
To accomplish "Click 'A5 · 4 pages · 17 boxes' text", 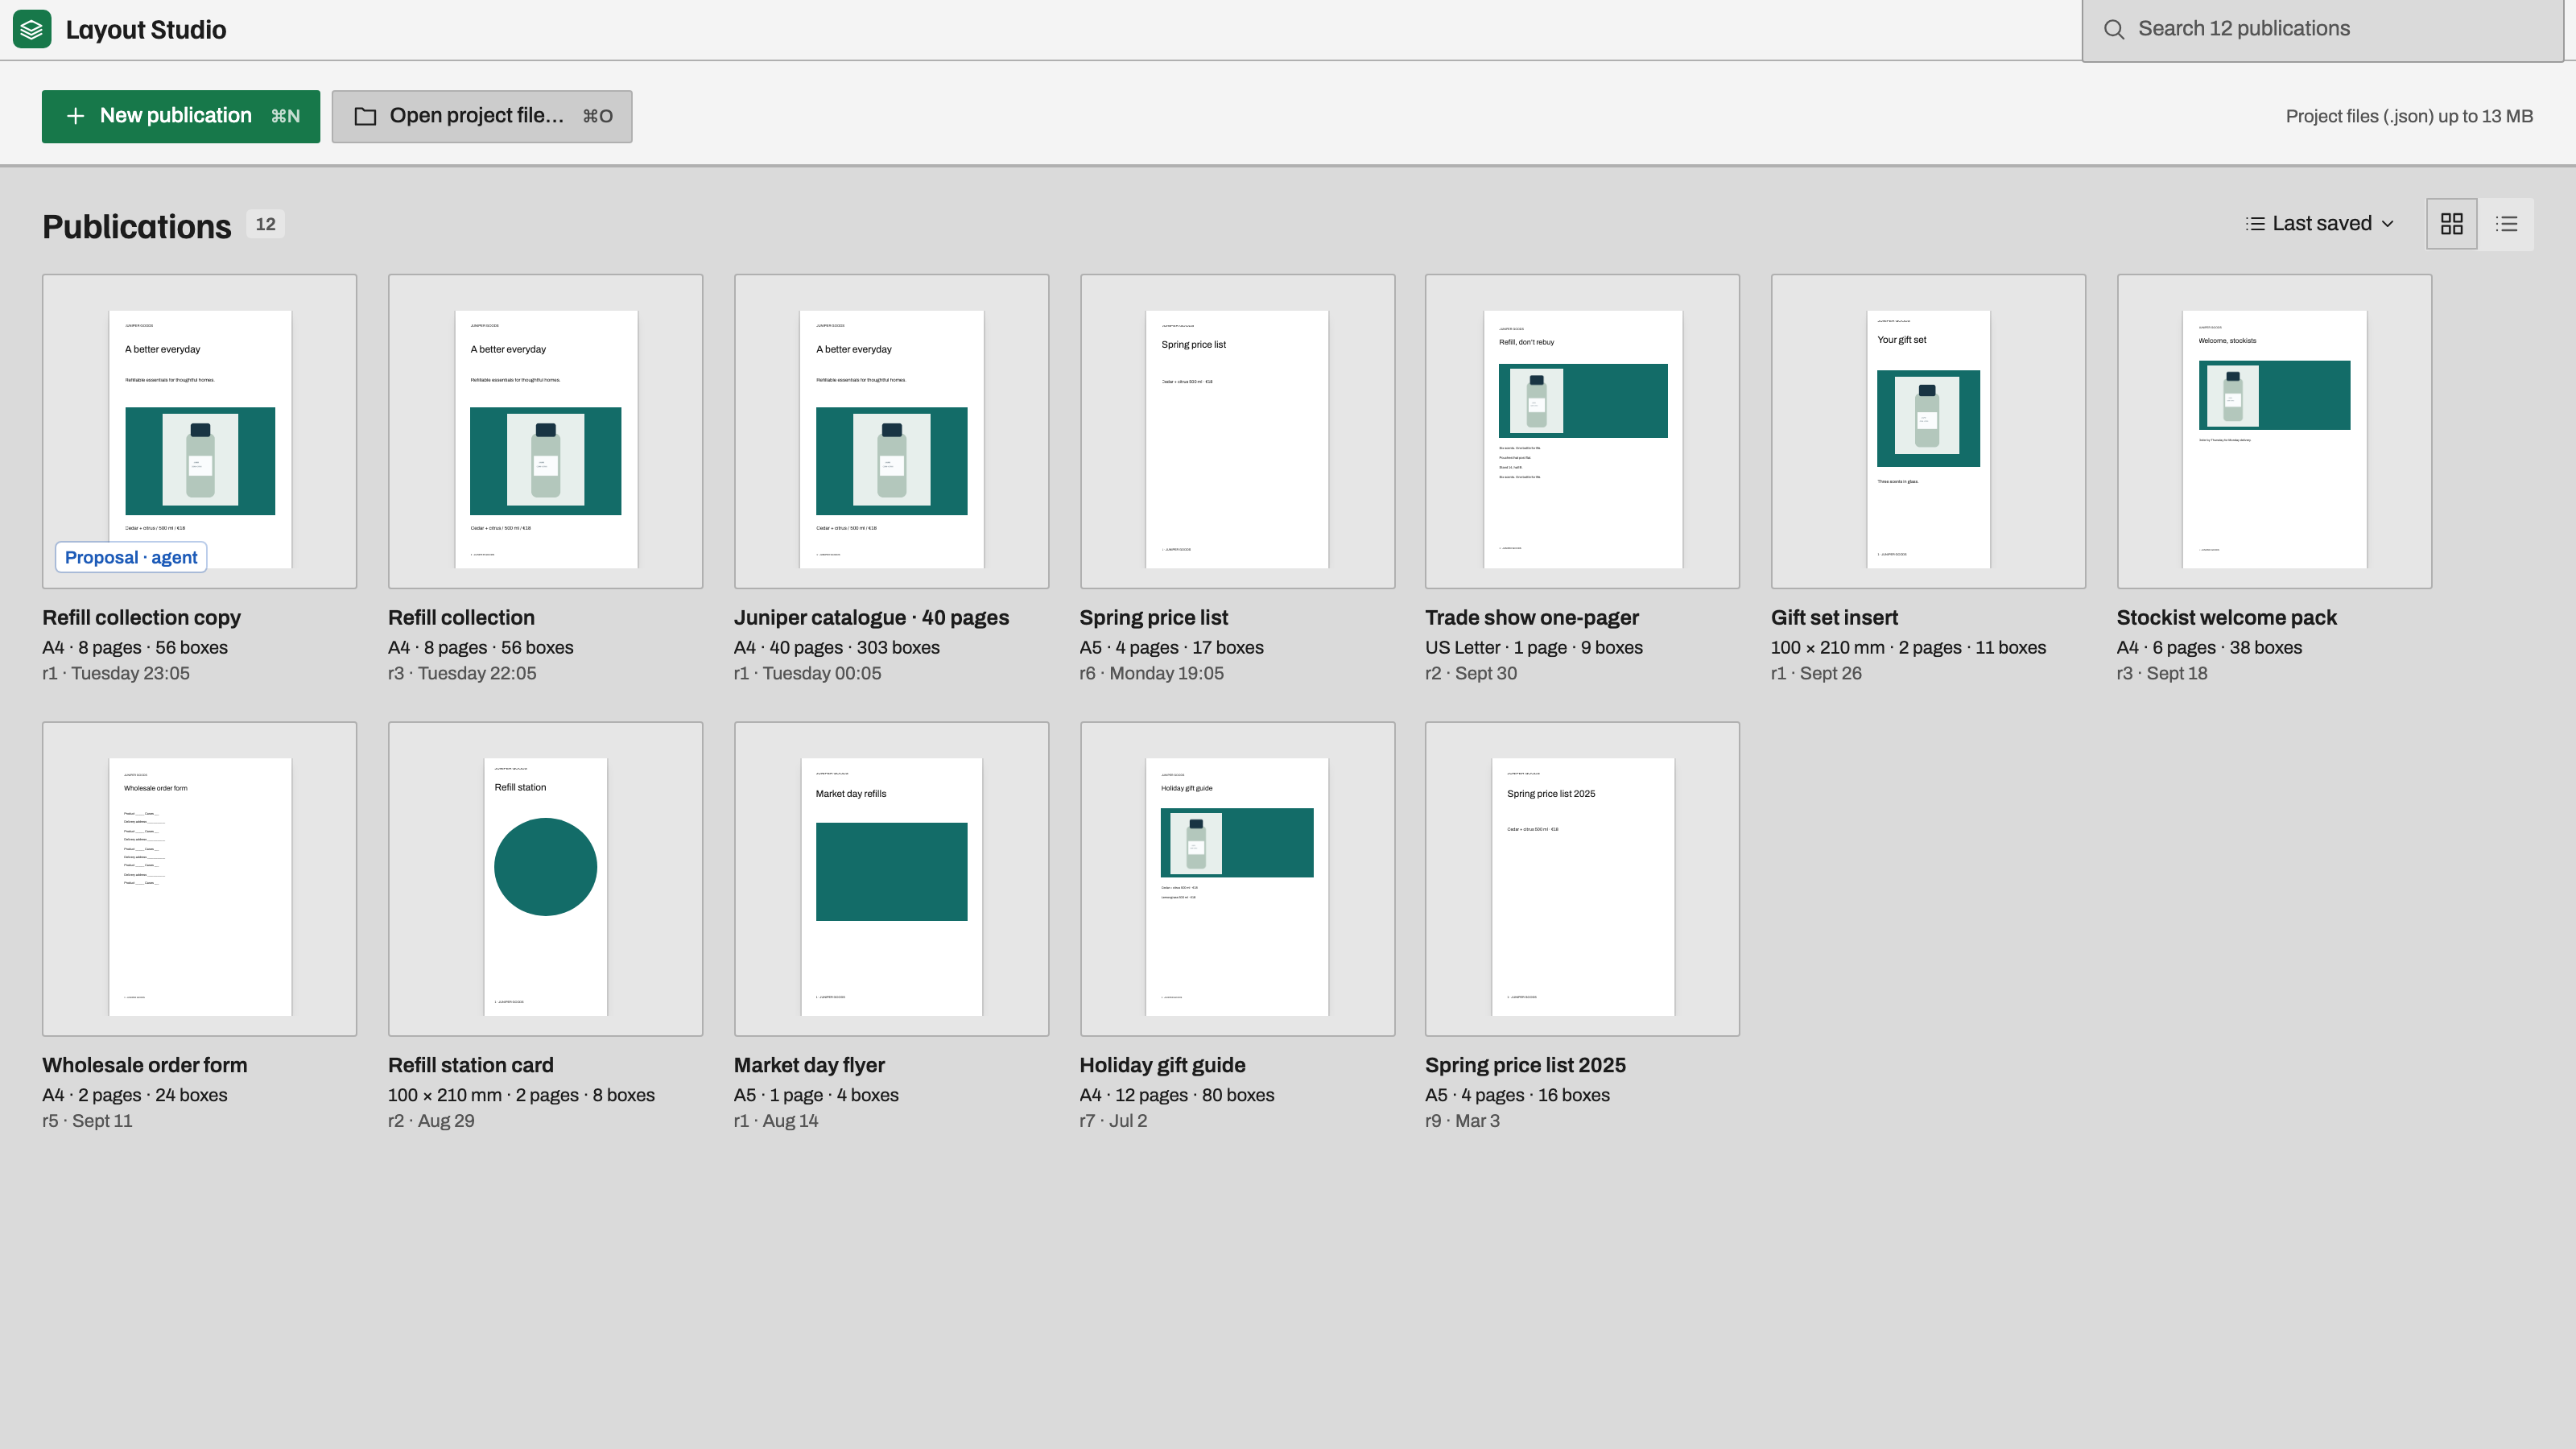I will (x=1171, y=647).
